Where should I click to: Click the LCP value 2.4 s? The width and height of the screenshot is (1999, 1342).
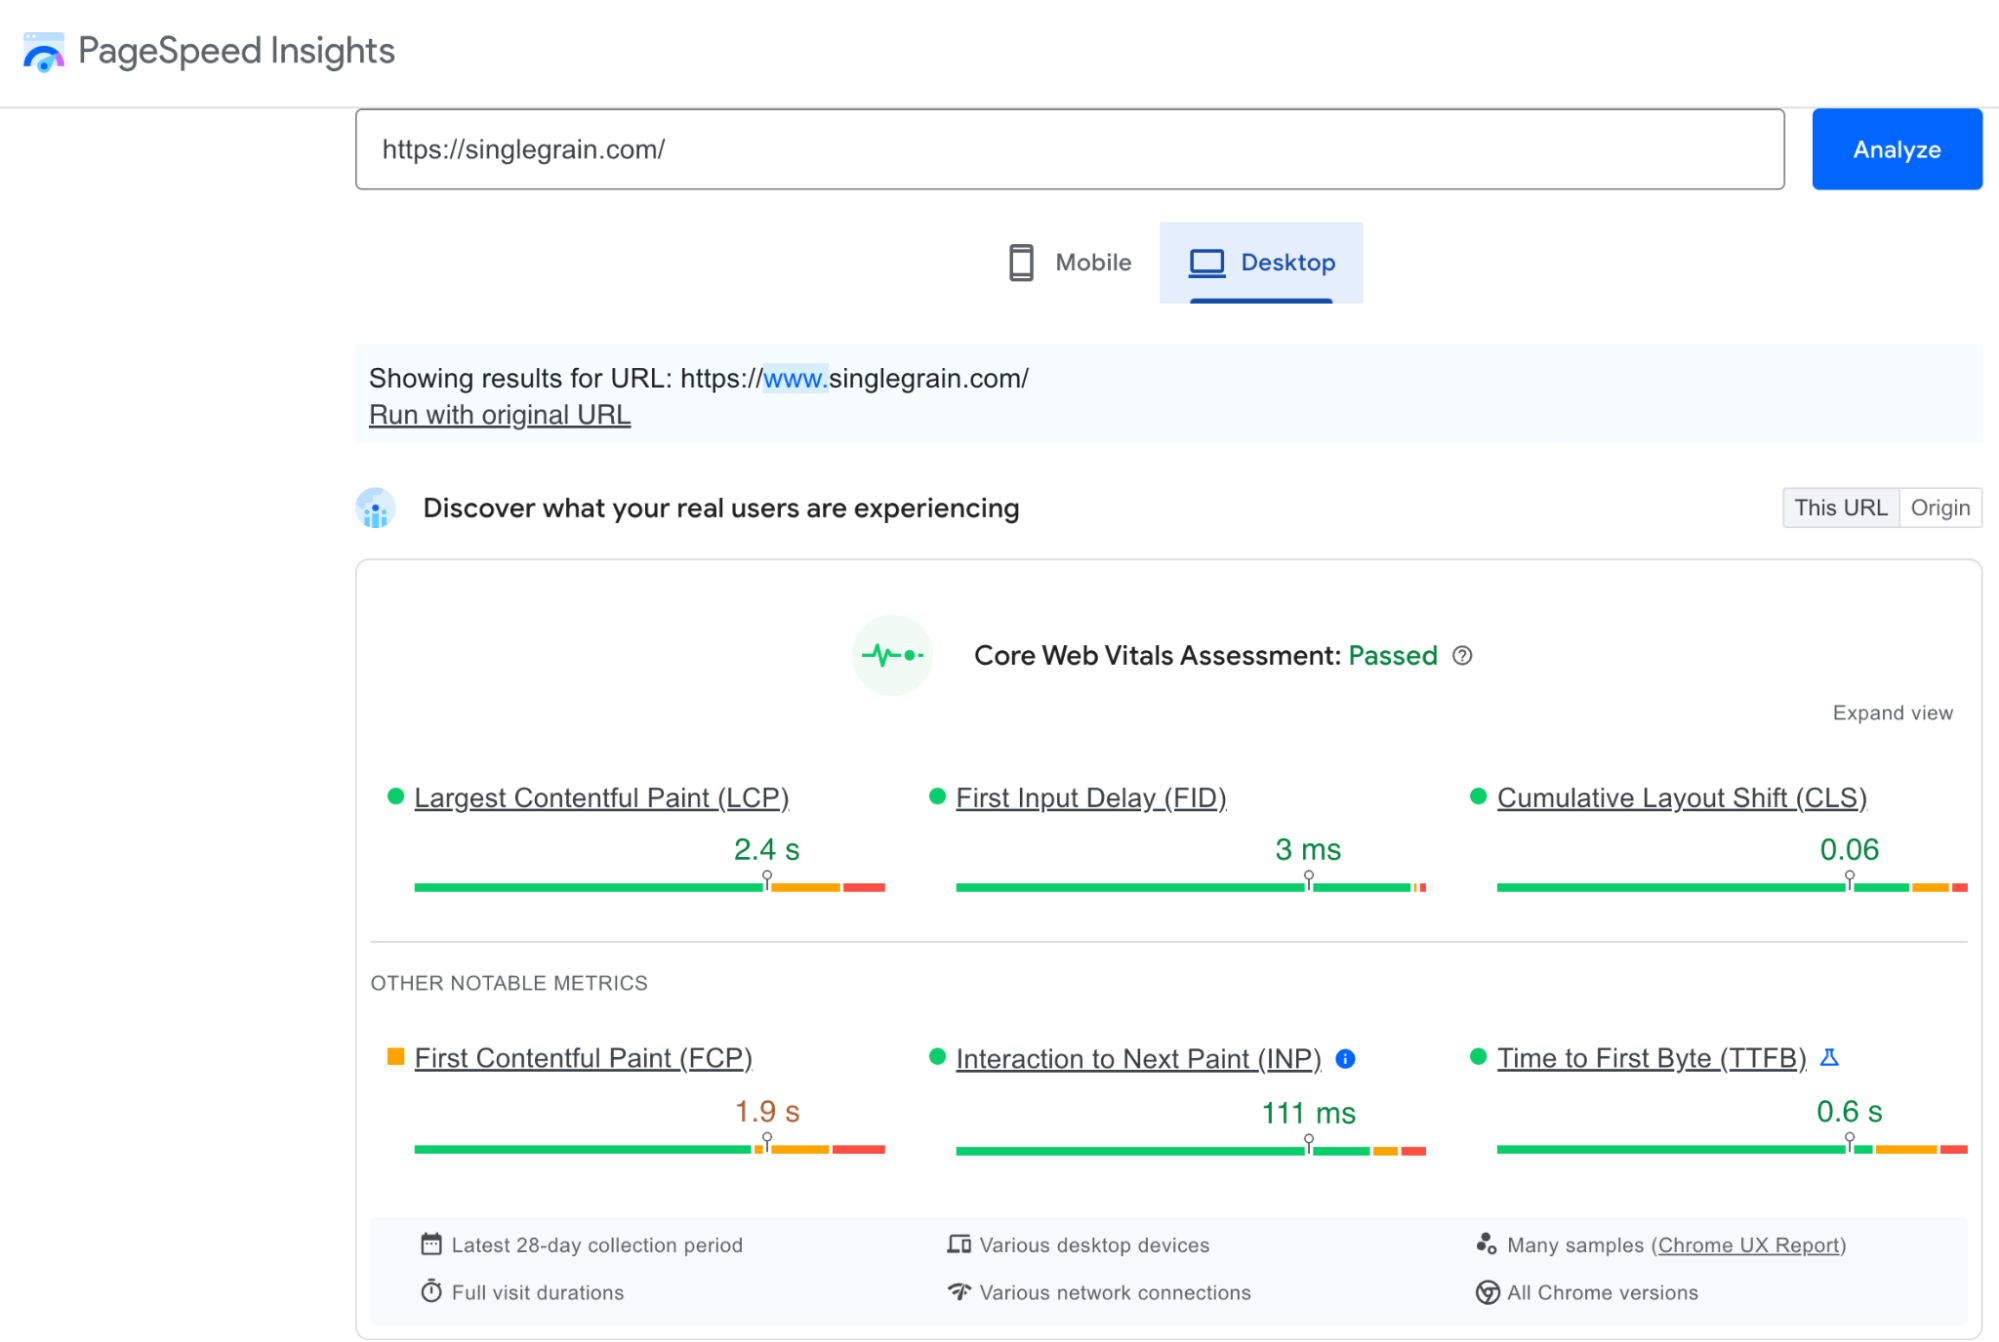767,849
